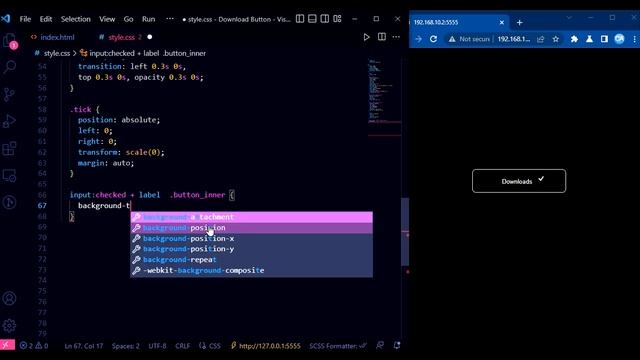Open the Selection menu
The image size is (640, 360).
76,19
